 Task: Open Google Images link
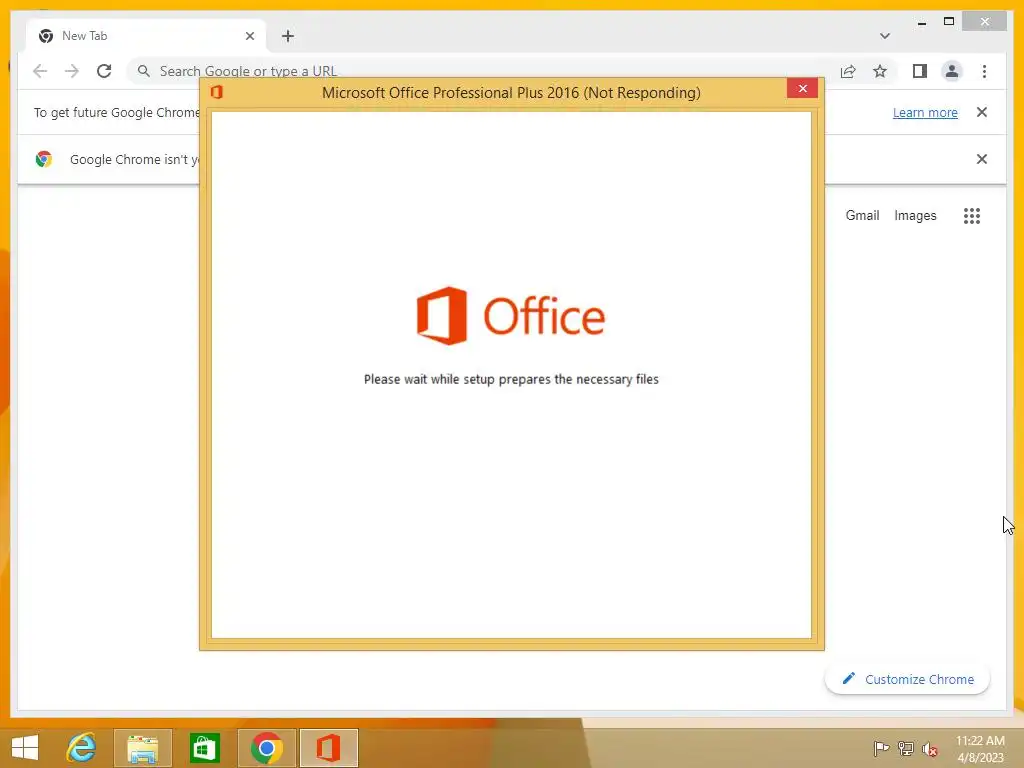click(x=915, y=216)
